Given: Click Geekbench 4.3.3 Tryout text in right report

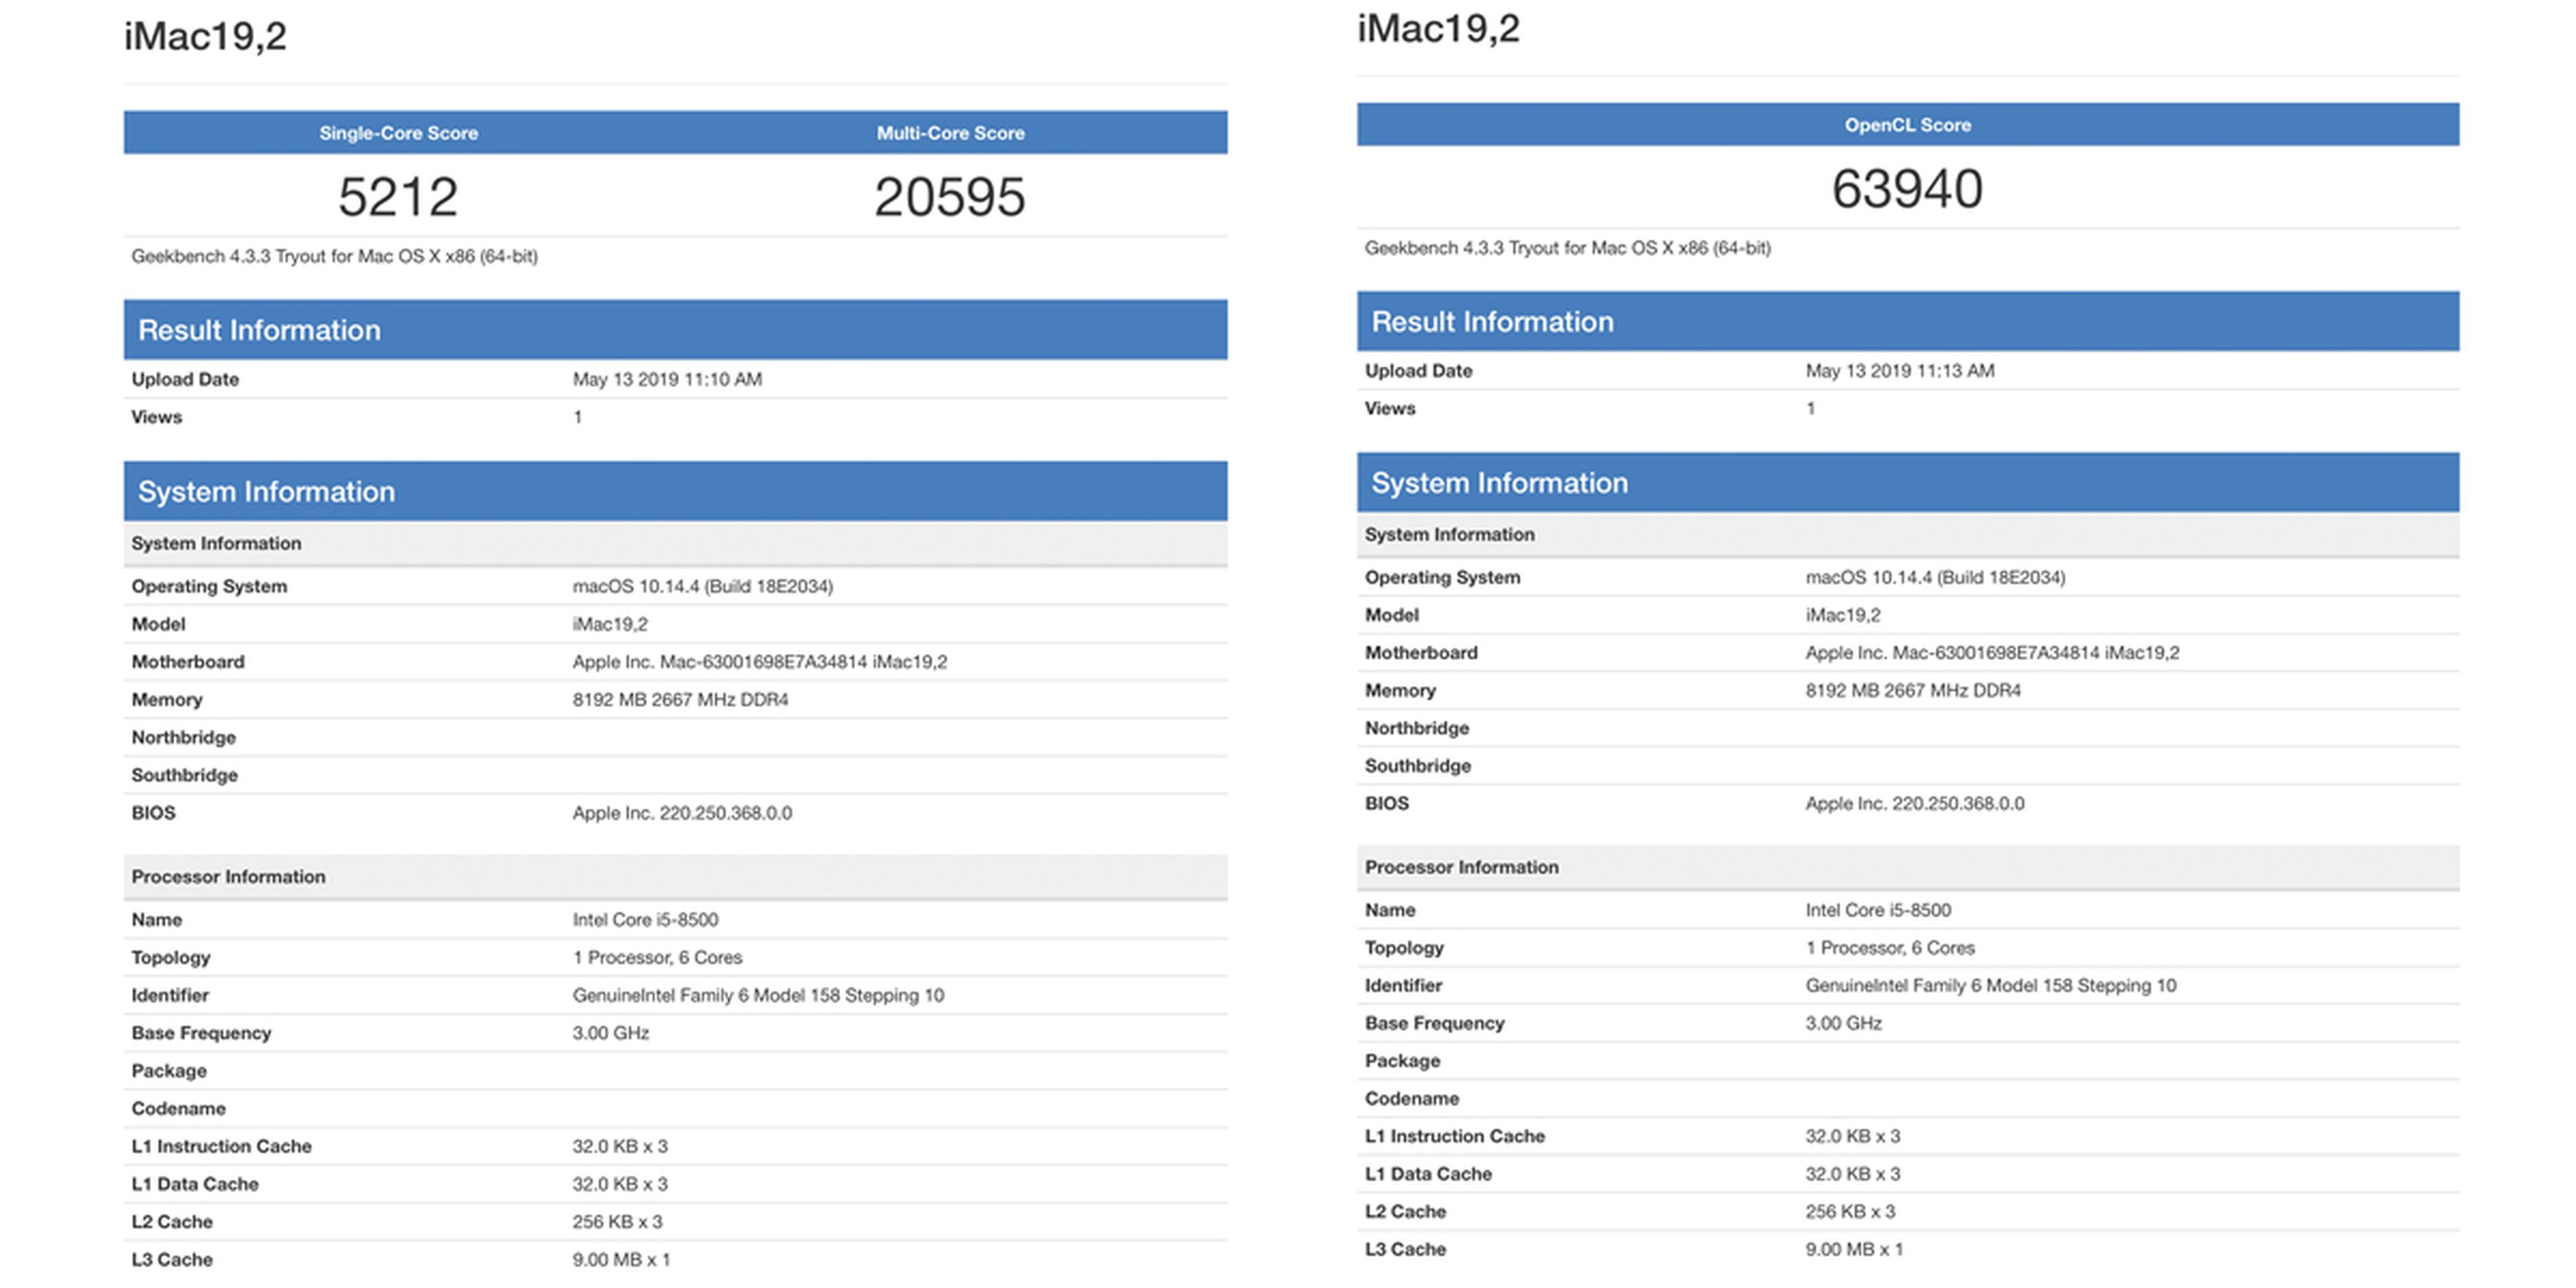Looking at the screenshot, I should (1567, 248).
